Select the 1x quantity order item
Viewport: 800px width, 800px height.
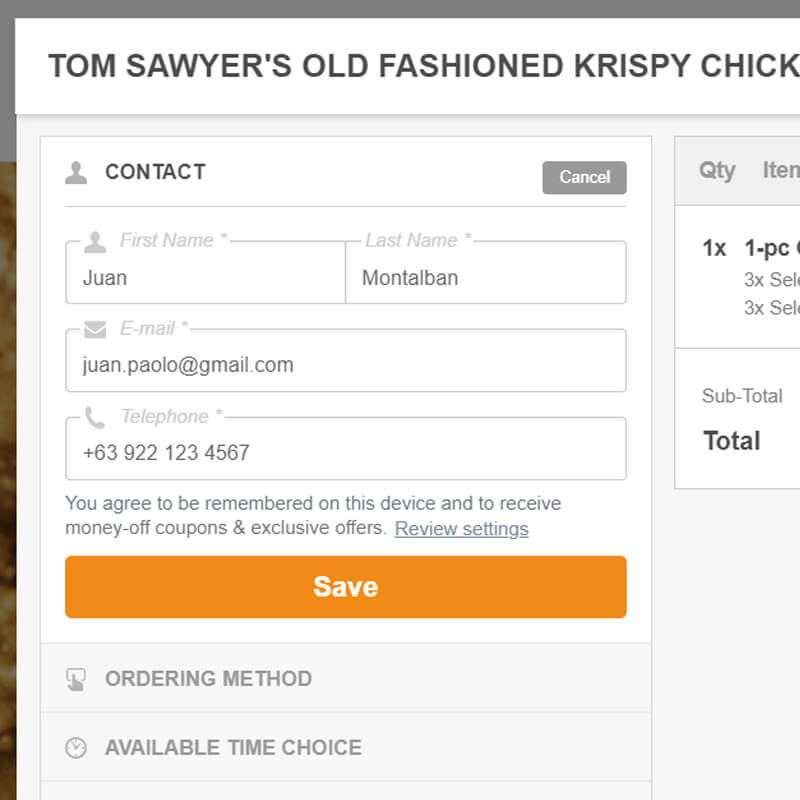point(714,248)
